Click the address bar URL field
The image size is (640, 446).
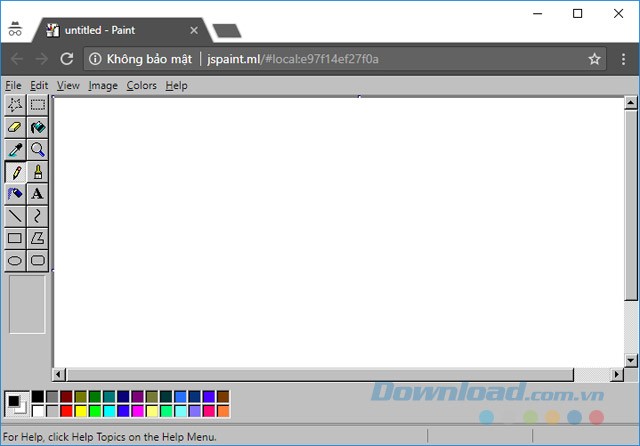point(345,59)
